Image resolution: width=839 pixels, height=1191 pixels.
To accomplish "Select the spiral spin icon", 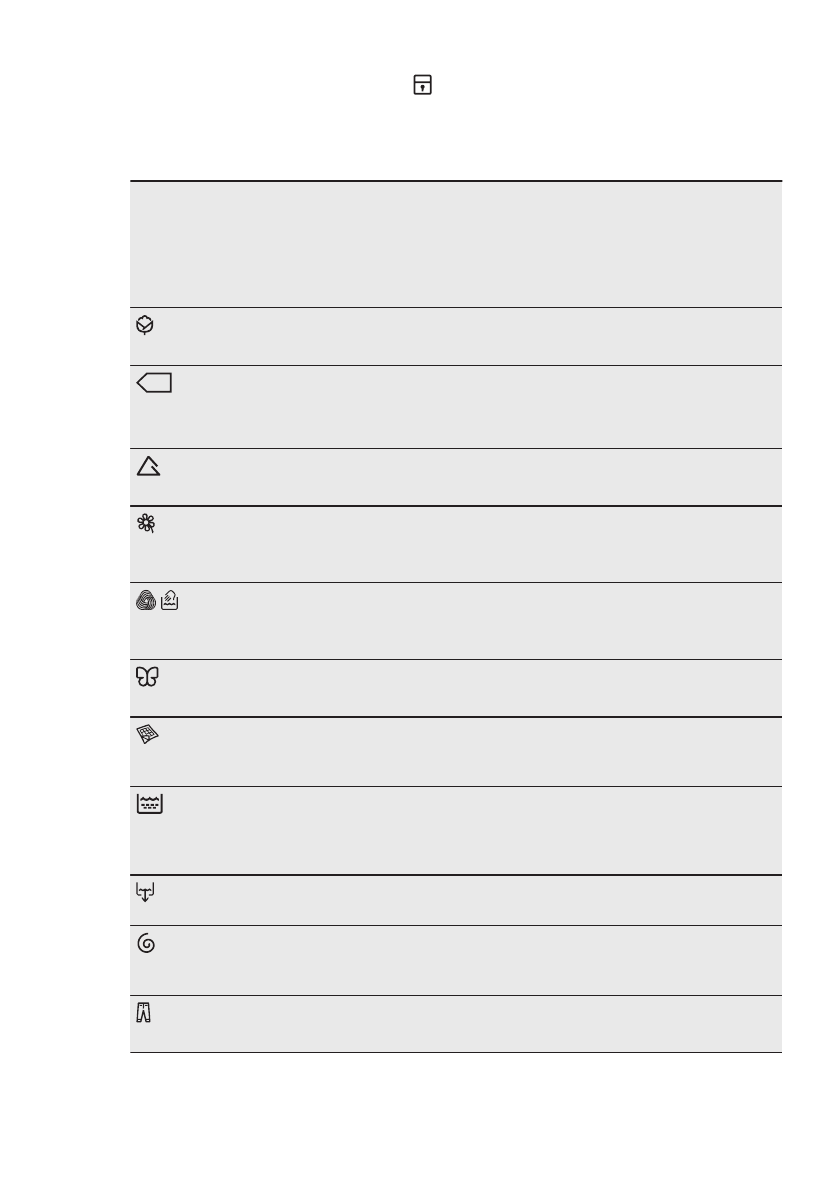I will coord(147,943).
